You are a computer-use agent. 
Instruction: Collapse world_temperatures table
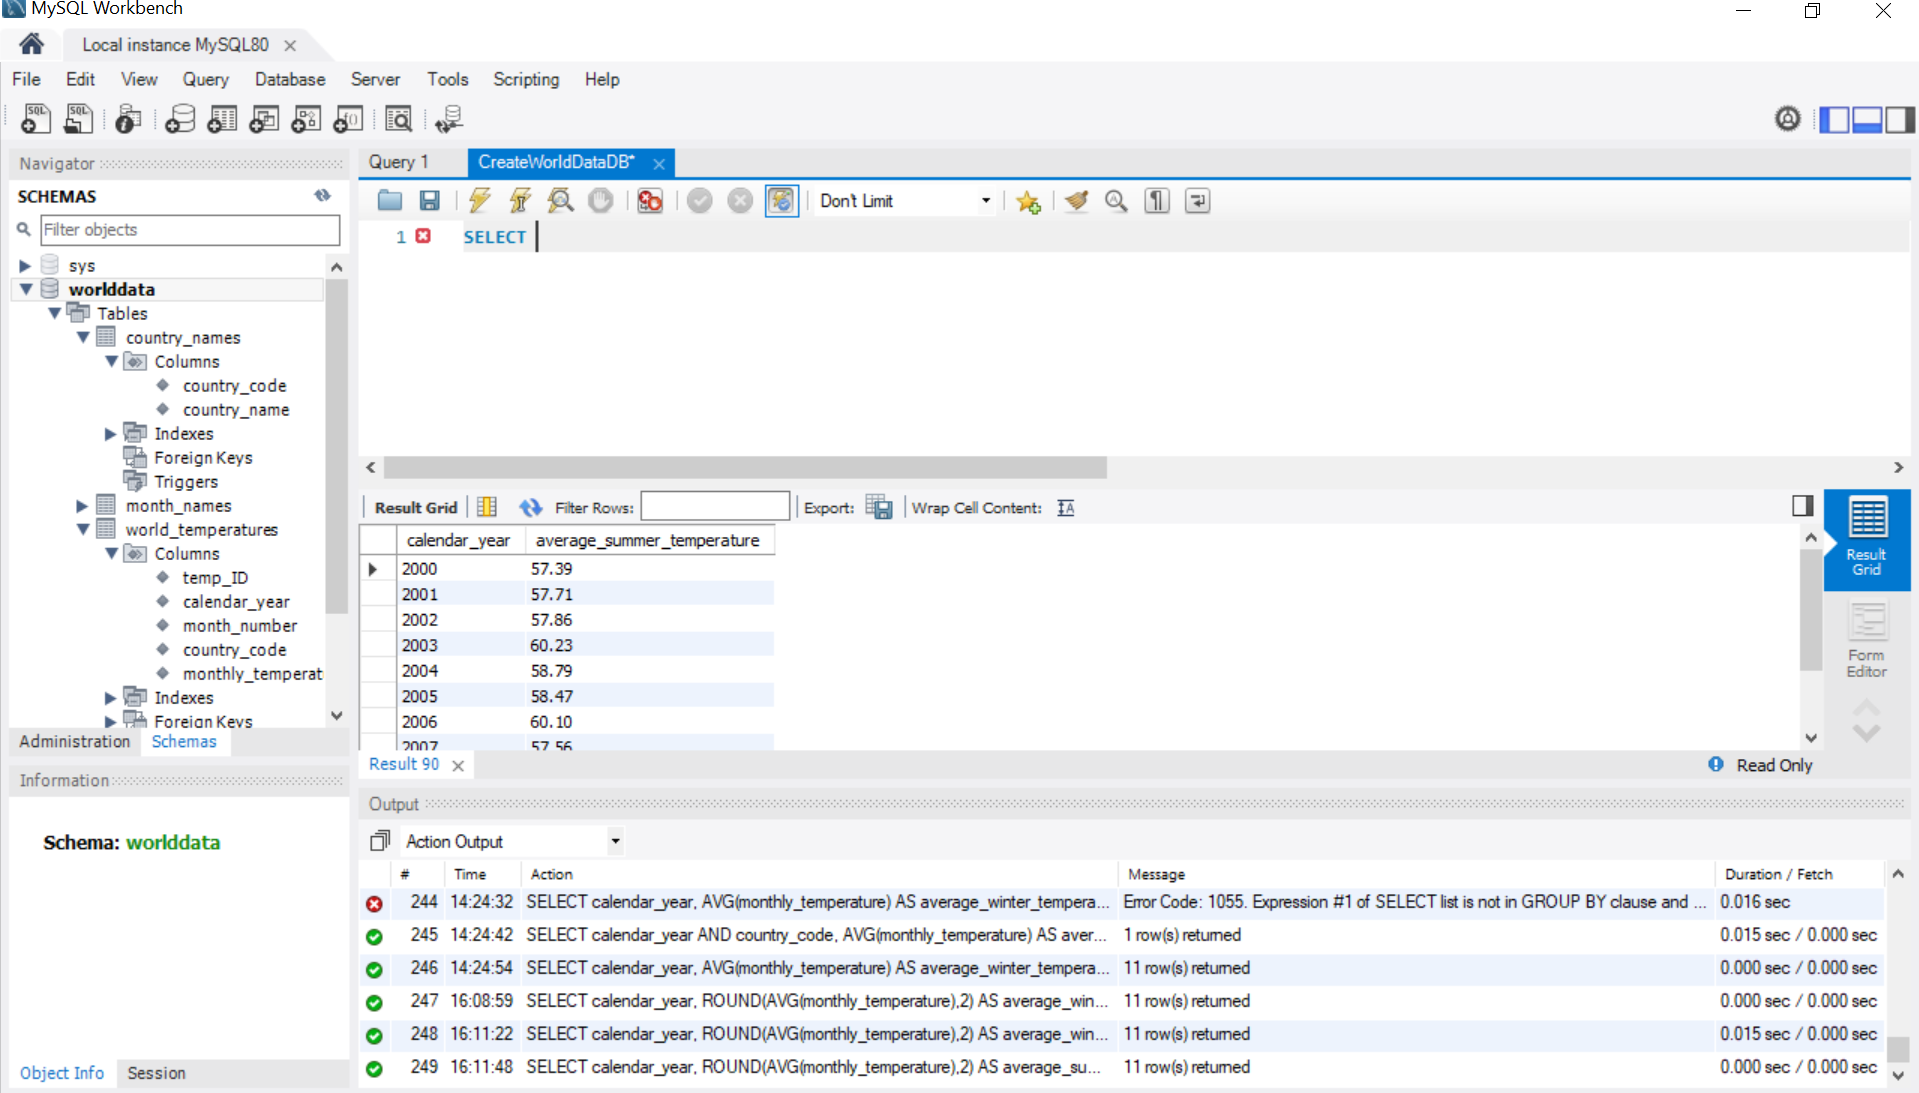(x=83, y=529)
